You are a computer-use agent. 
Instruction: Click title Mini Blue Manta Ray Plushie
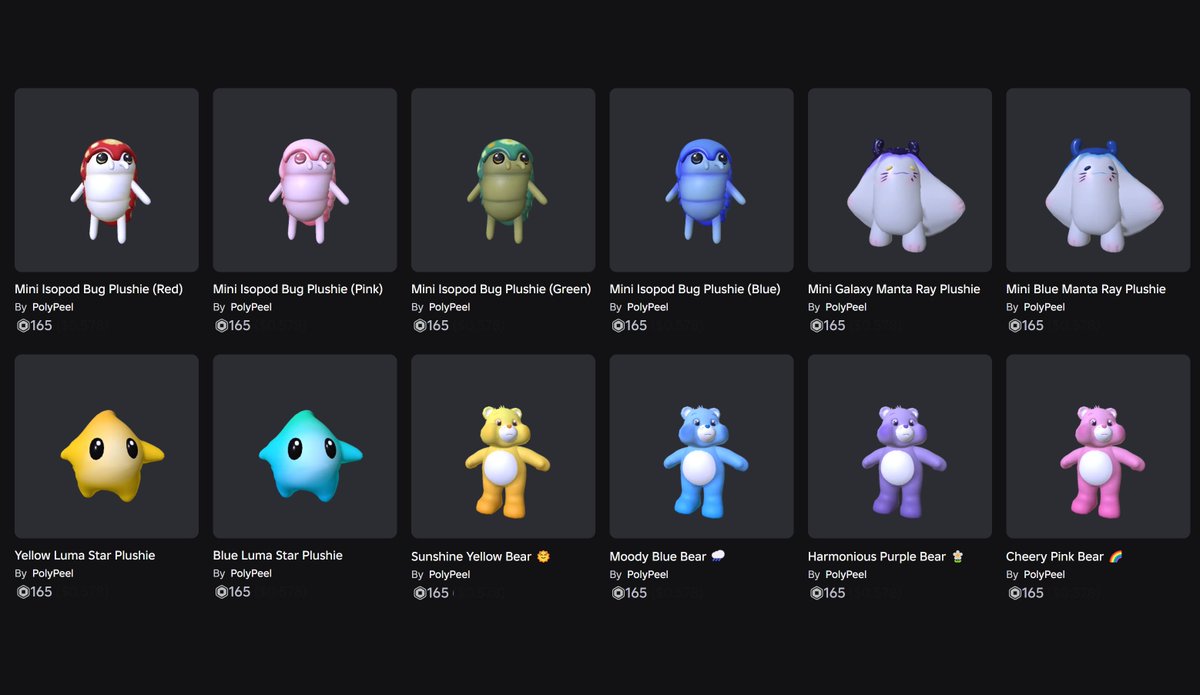[1086, 289]
